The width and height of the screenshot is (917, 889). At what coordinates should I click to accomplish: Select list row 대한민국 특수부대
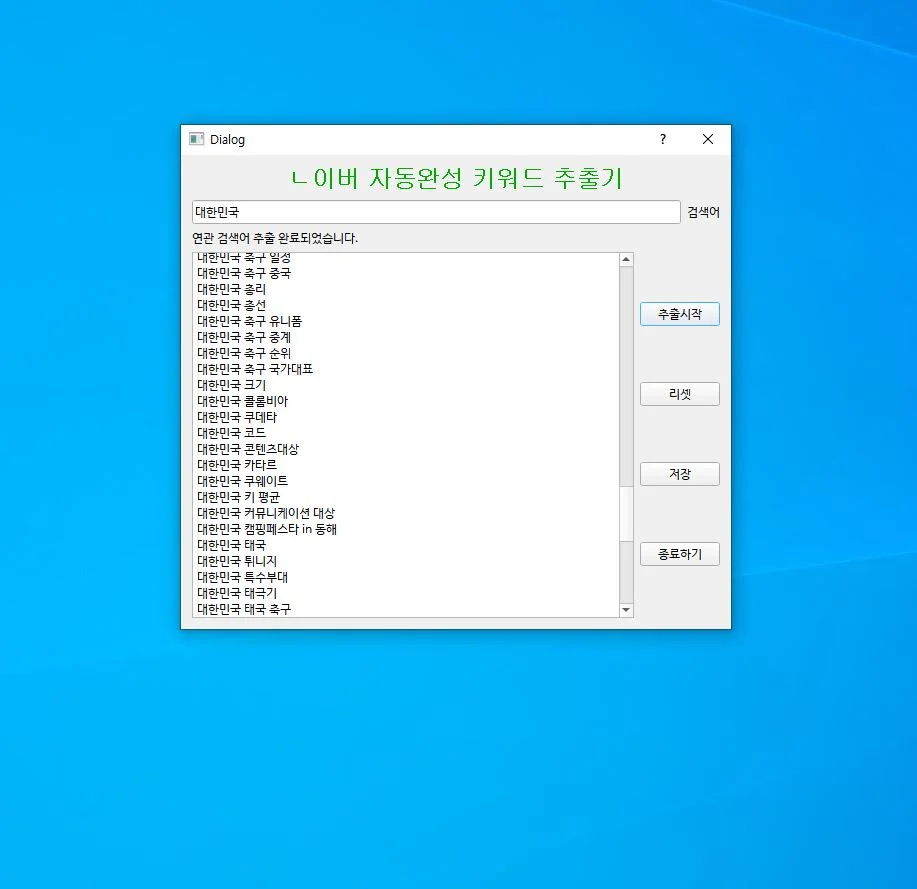pos(405,577)
